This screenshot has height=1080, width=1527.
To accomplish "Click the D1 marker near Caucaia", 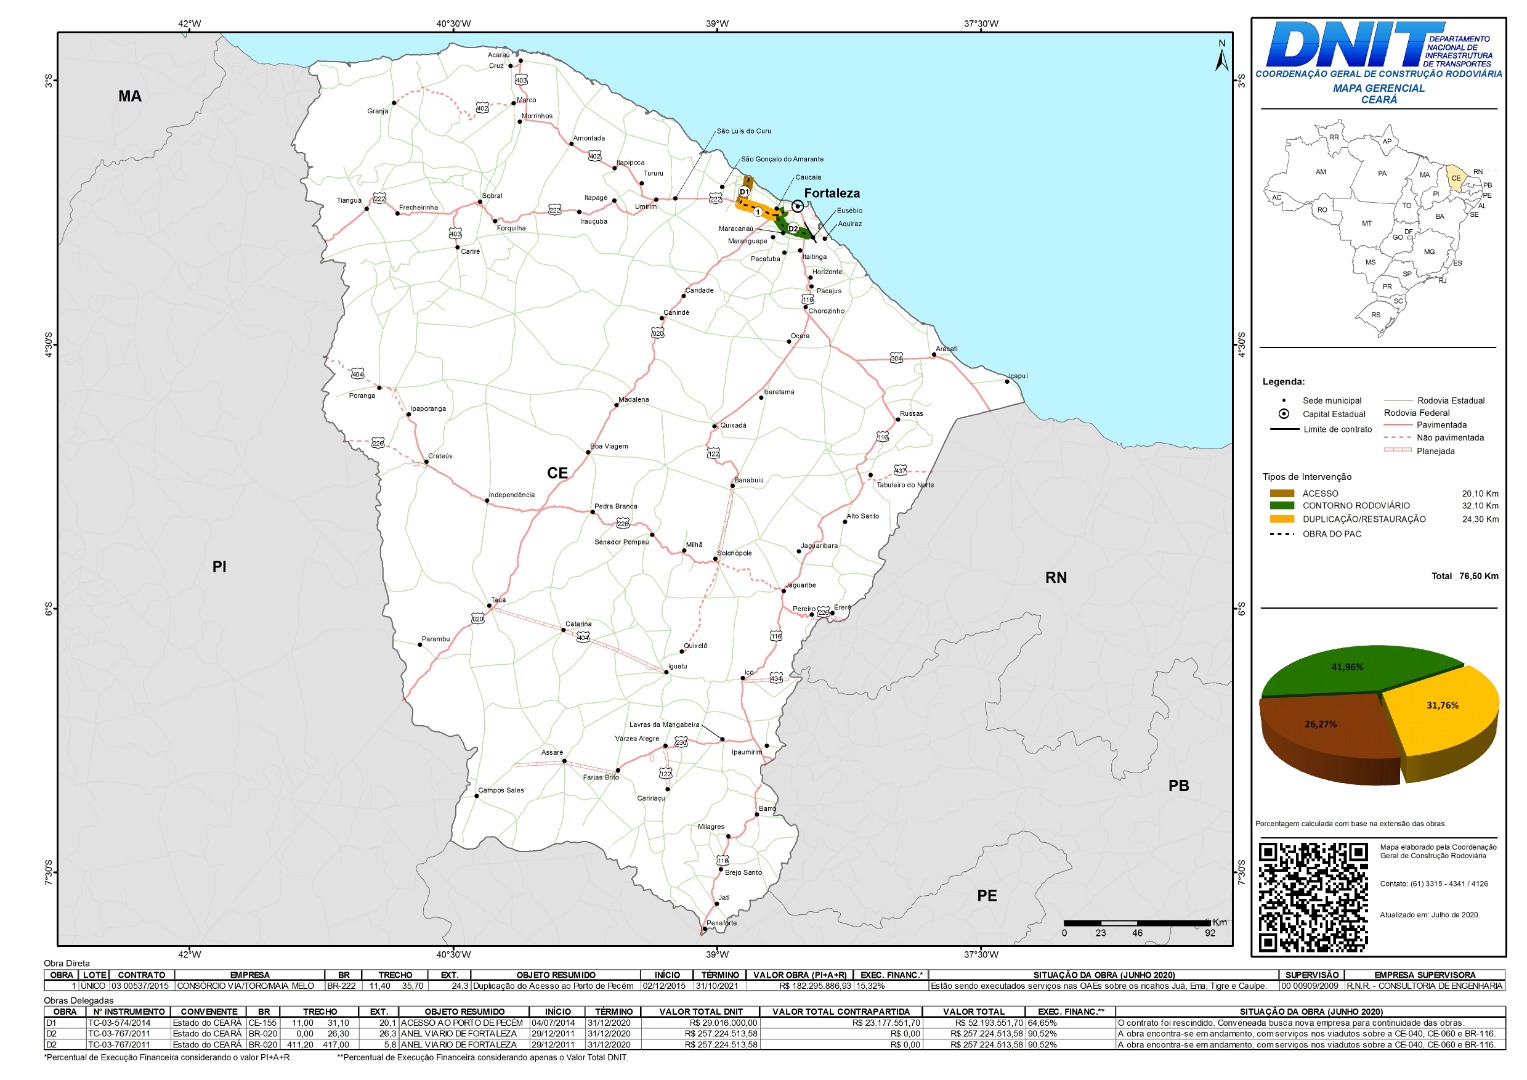I will point(744,191).
